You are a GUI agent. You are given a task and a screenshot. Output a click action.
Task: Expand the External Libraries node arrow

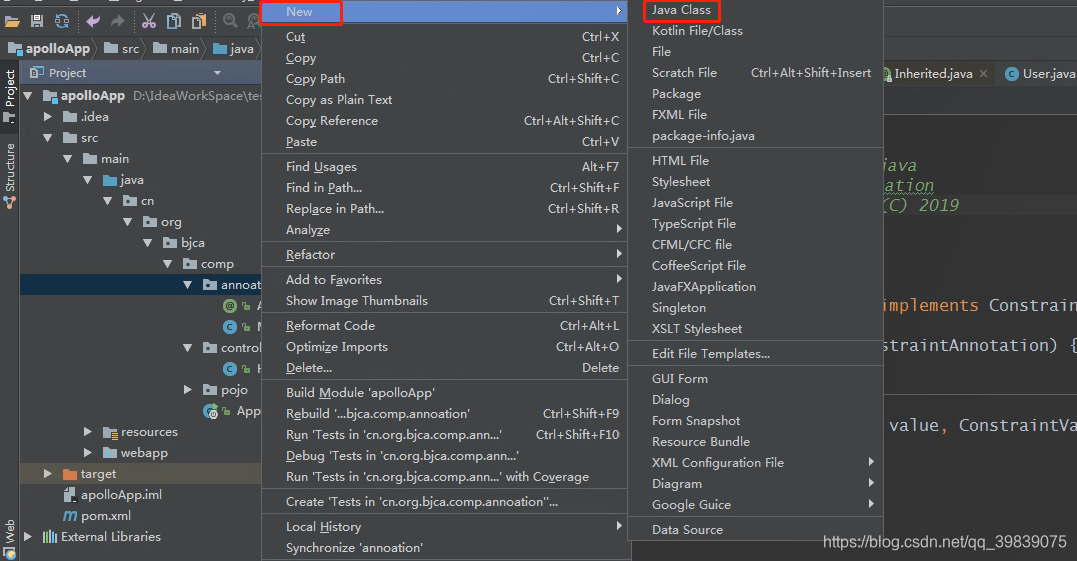(x=28, y=537)
